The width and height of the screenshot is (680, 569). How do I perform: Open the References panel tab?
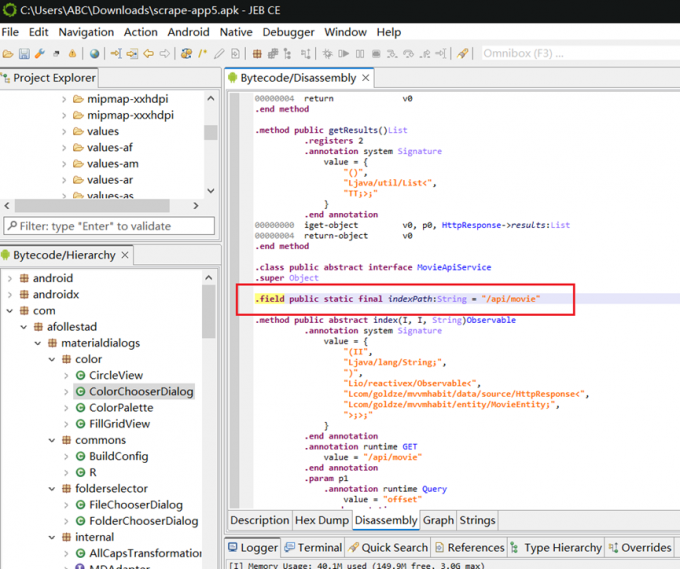[470, 548]
